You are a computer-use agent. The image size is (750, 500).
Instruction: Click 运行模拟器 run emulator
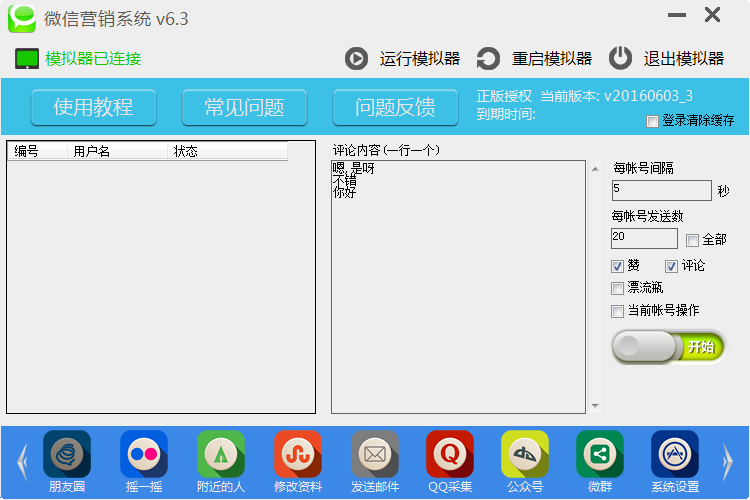coord(403,58)
